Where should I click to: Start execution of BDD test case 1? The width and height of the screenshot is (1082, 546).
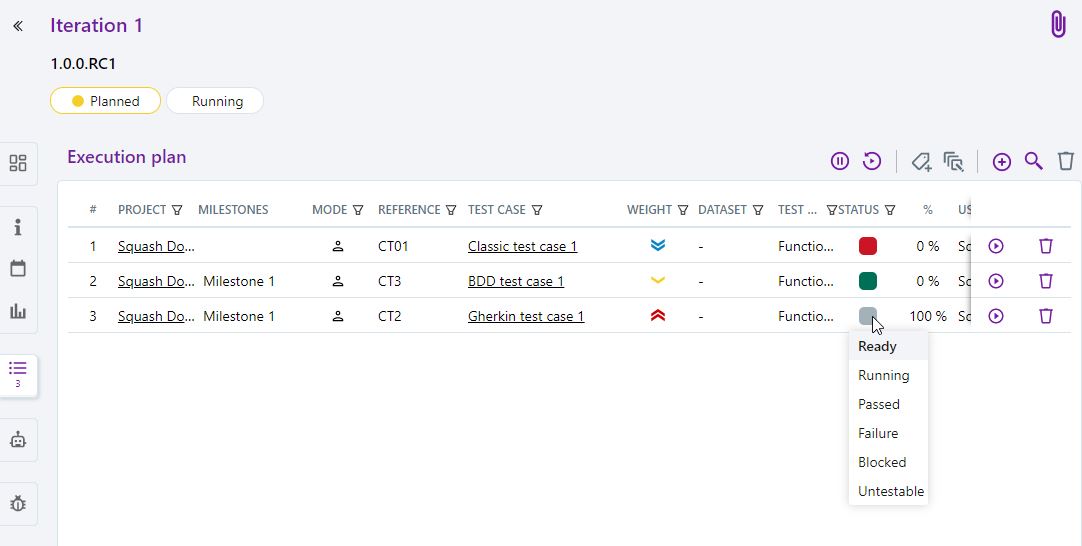point(996,281)
